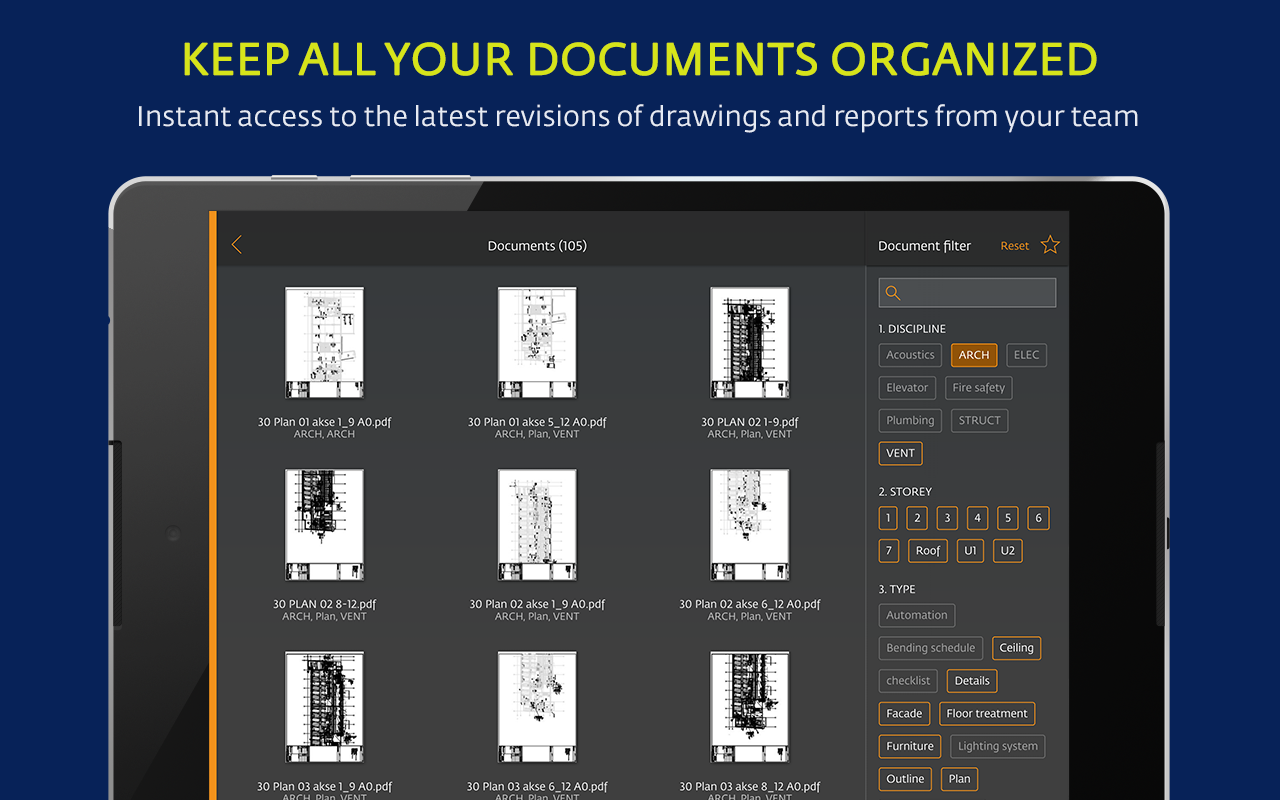Select the Fire safety discipline filter

coord(978,387)
